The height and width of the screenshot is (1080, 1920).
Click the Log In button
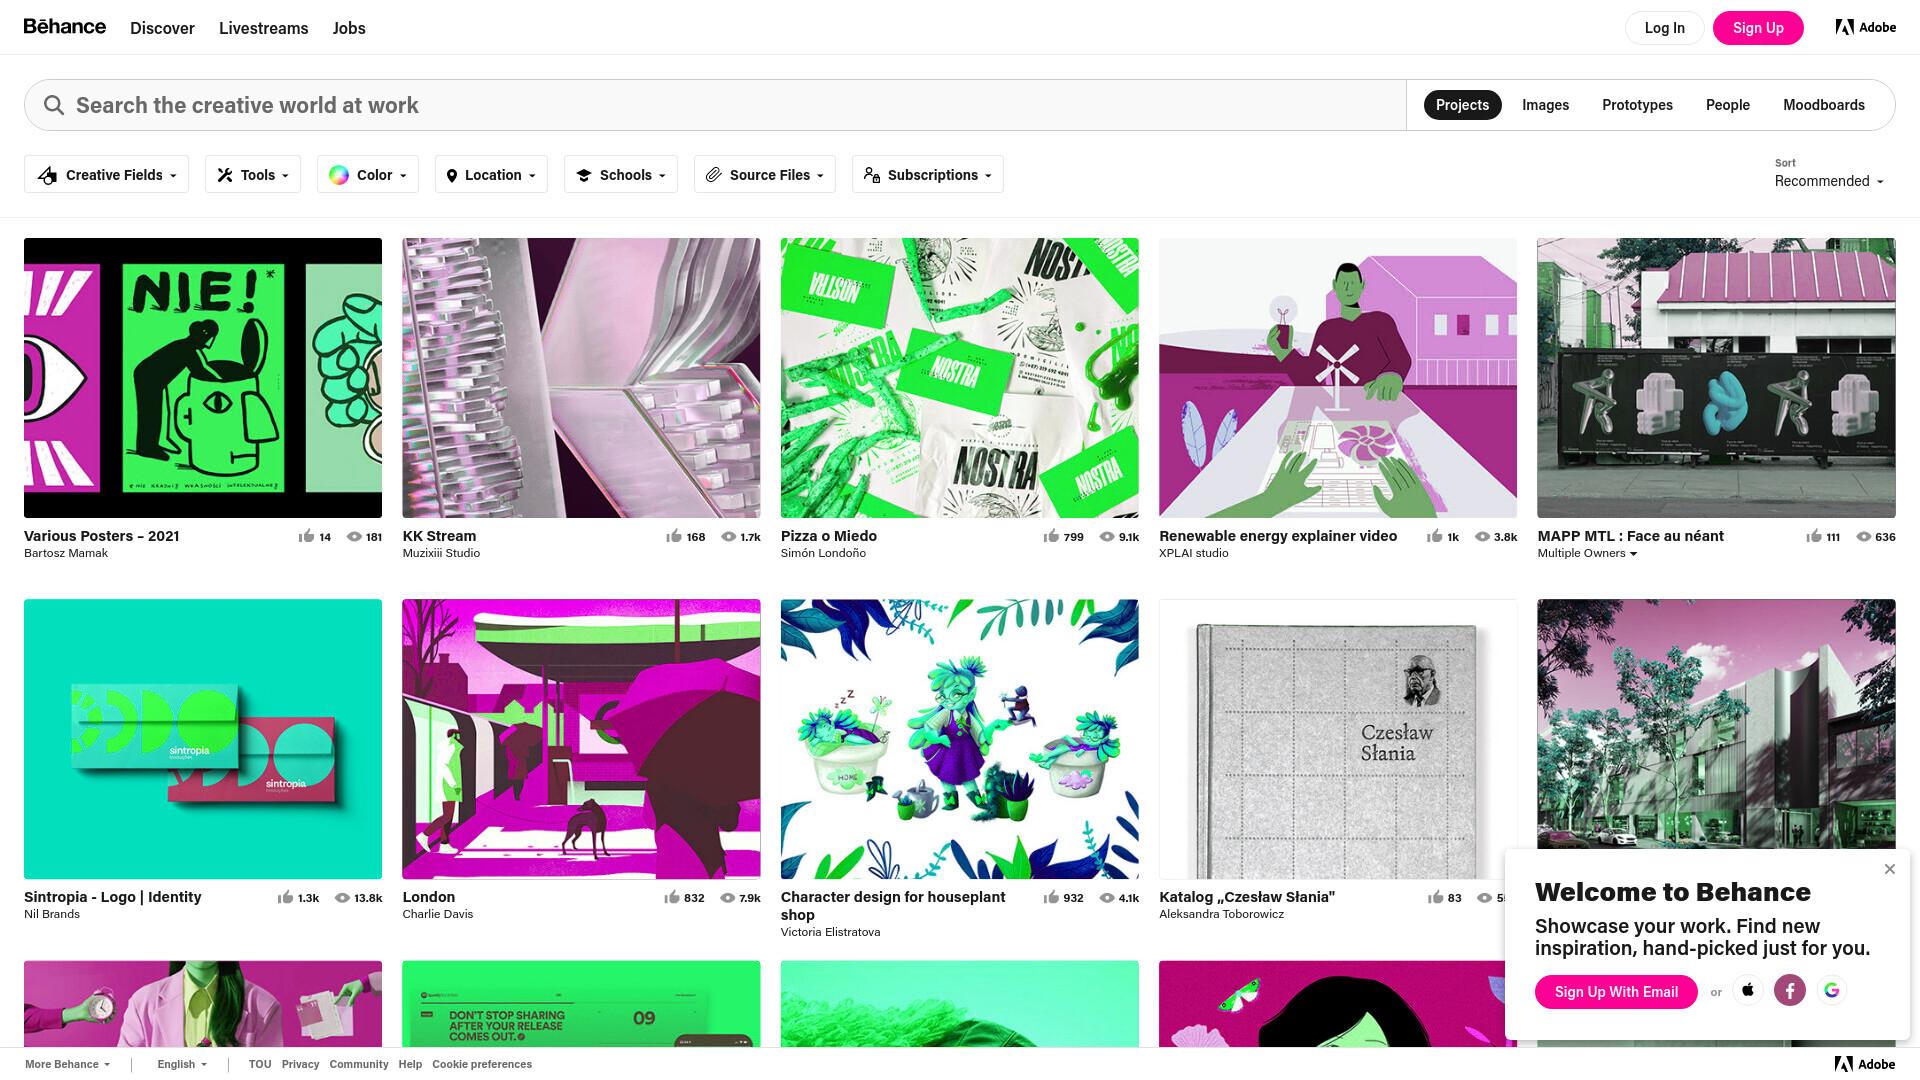coord(1664,28)
